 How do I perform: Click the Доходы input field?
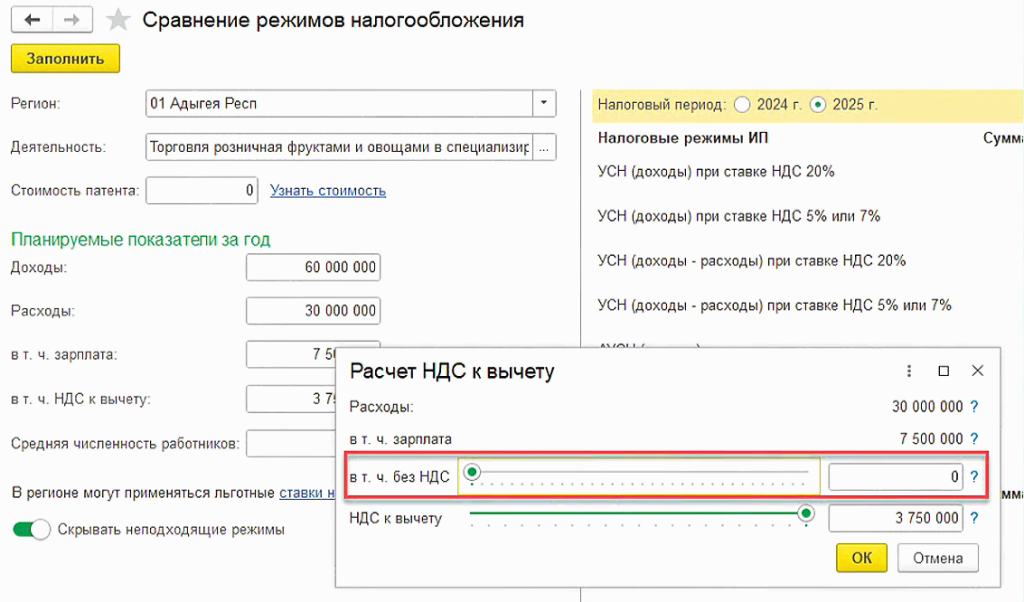coord(313,267)
